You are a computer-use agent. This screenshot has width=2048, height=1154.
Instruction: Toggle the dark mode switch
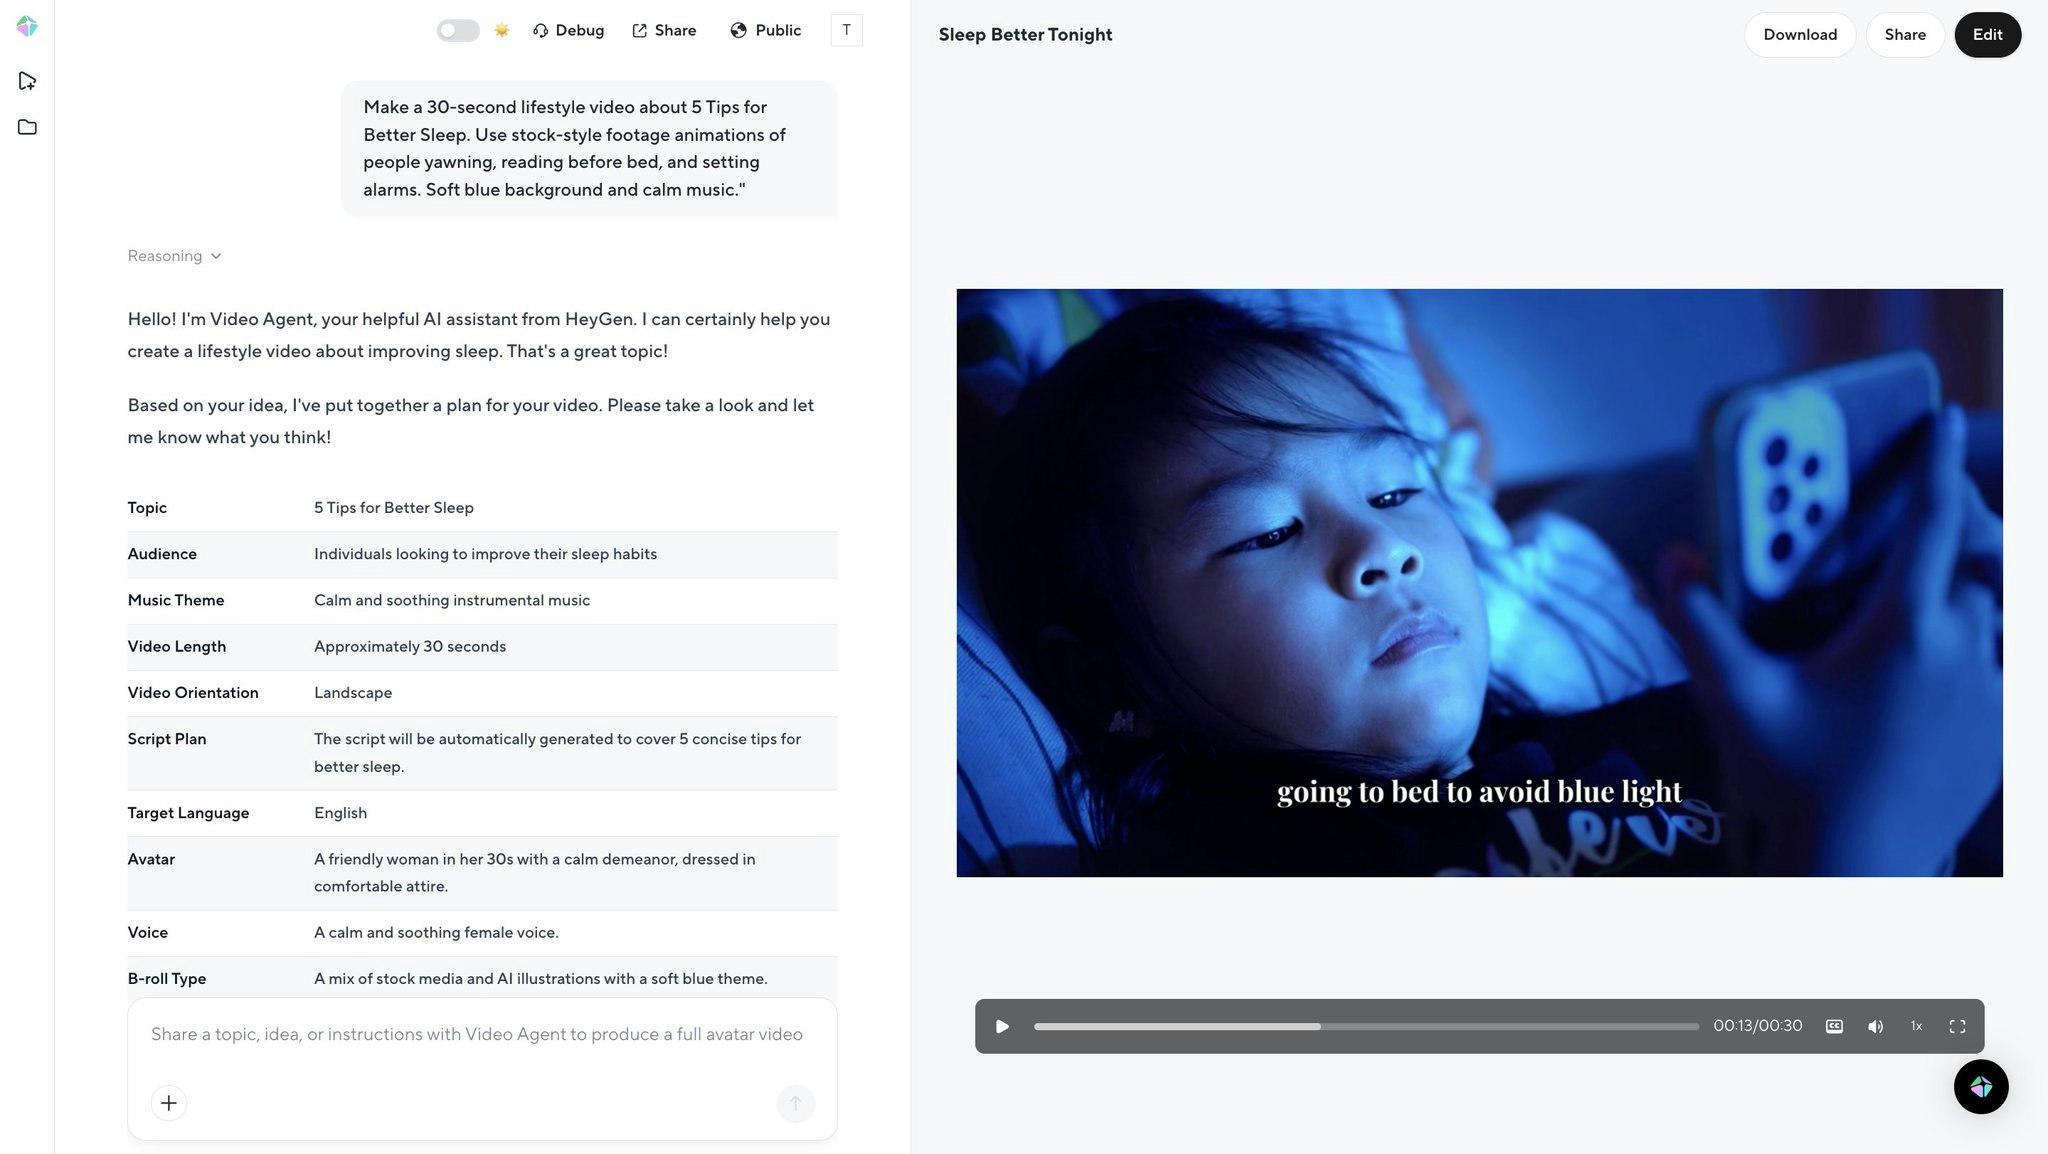[457, 30]
